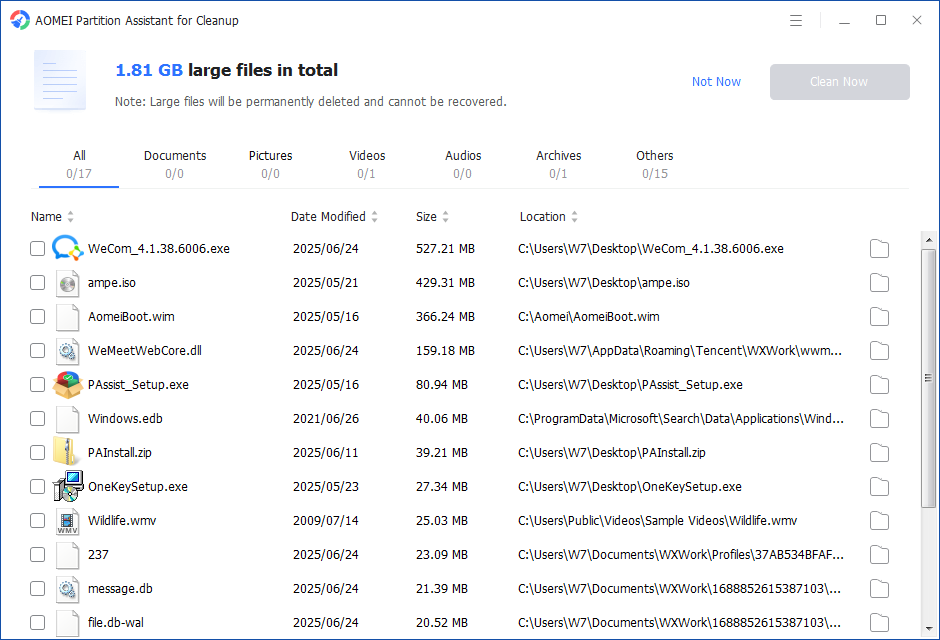Viewport: 940px width, 640px height.
Task: Open folder location for AomeiBoot.wim
Action: (879, 316)
